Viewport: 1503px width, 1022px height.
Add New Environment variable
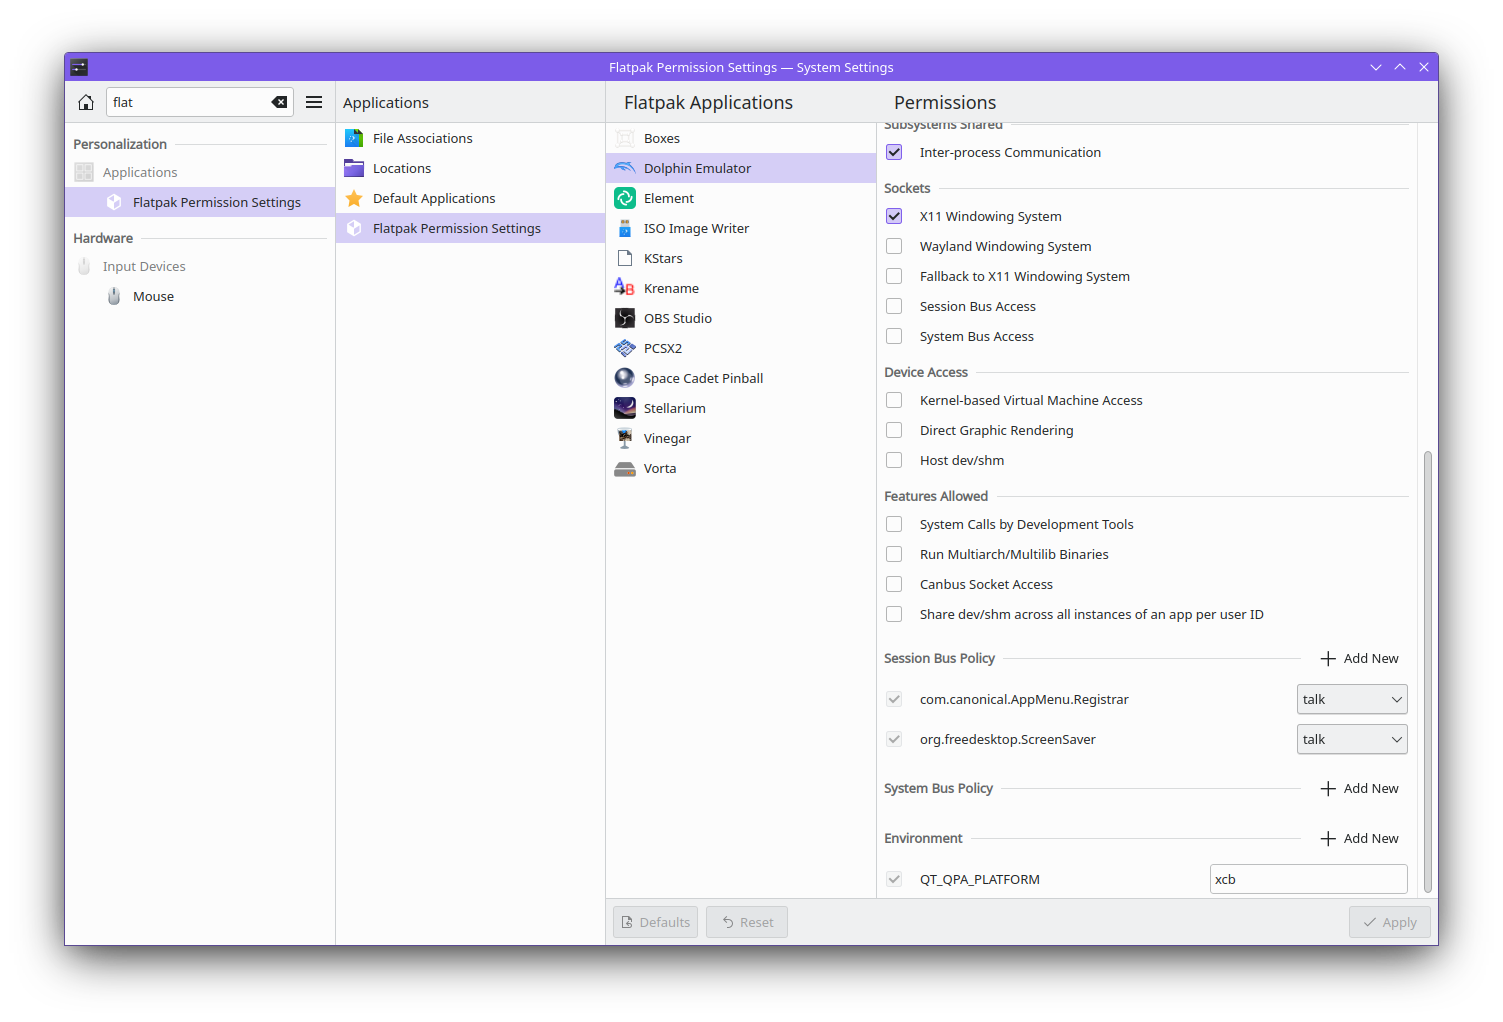pos(1359,838)
